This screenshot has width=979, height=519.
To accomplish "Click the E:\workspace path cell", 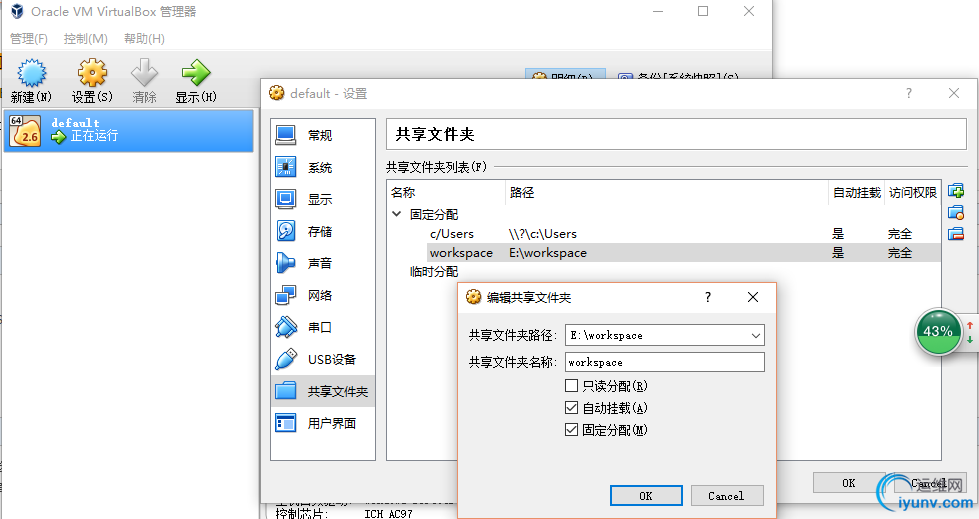I will click(548, 252).
